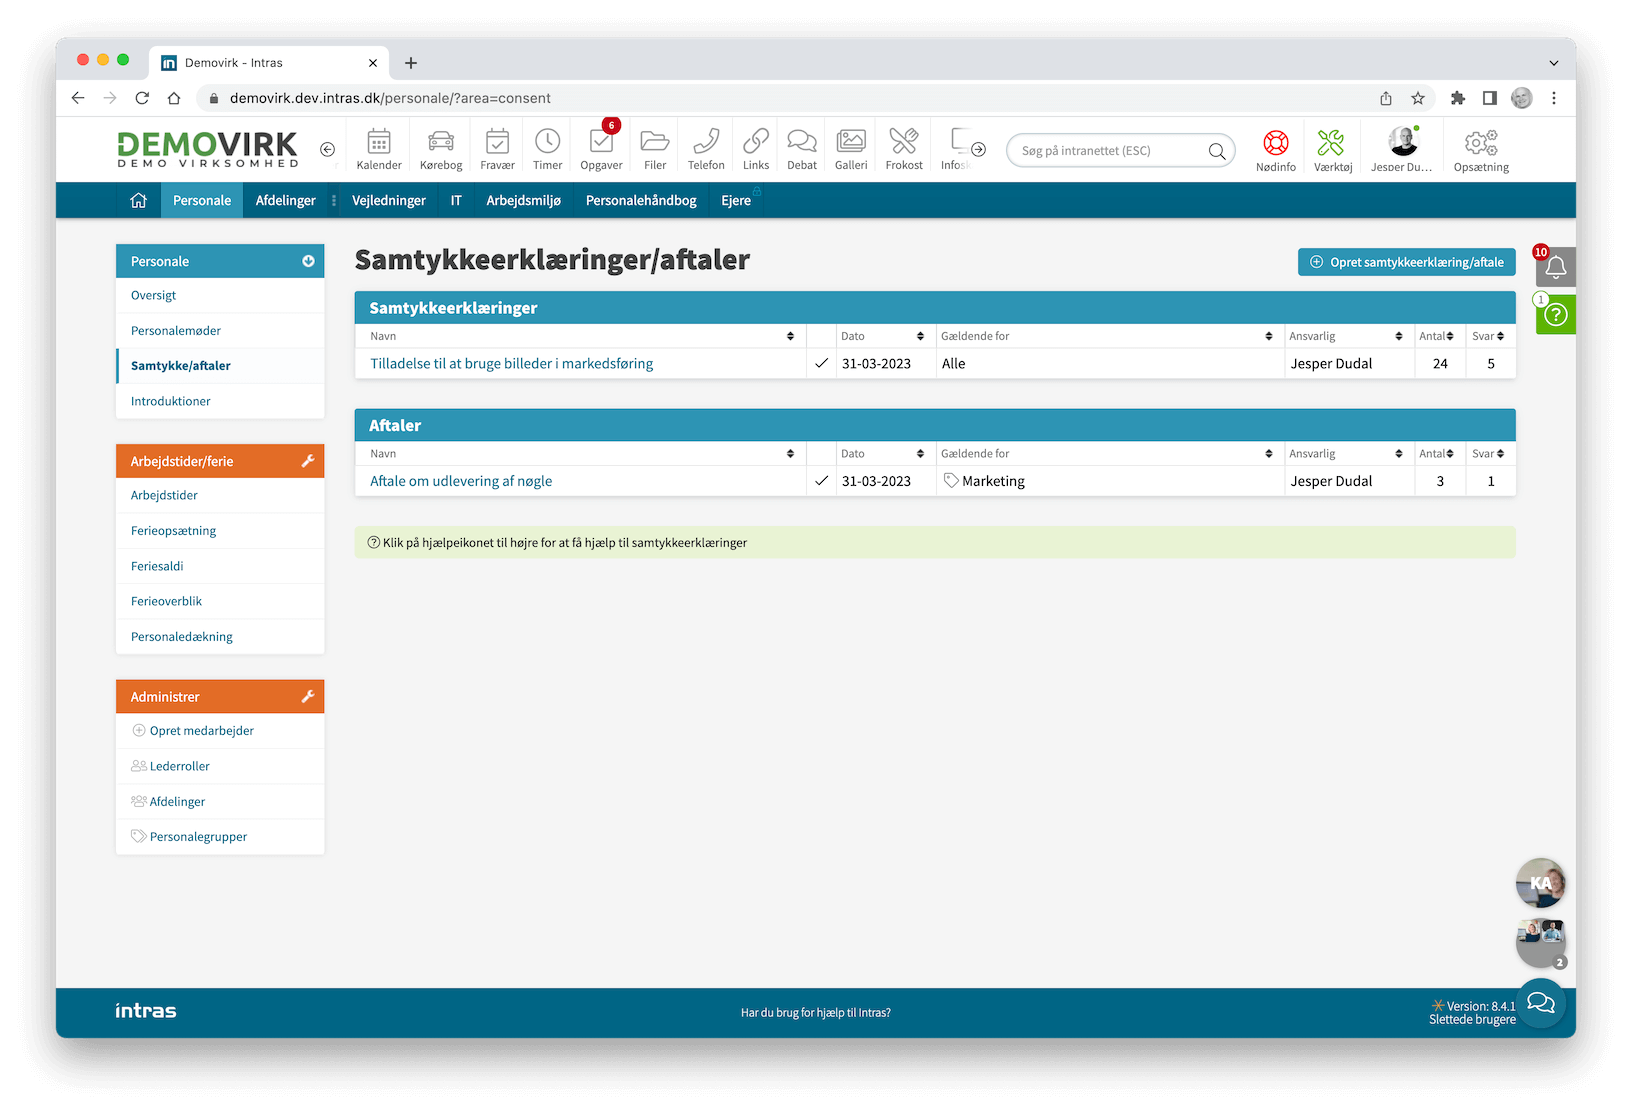The height and width of the screenshot is (1112, 1632).
Task: Open browser extensions puzzle icon
Action: pos(1458,98)
